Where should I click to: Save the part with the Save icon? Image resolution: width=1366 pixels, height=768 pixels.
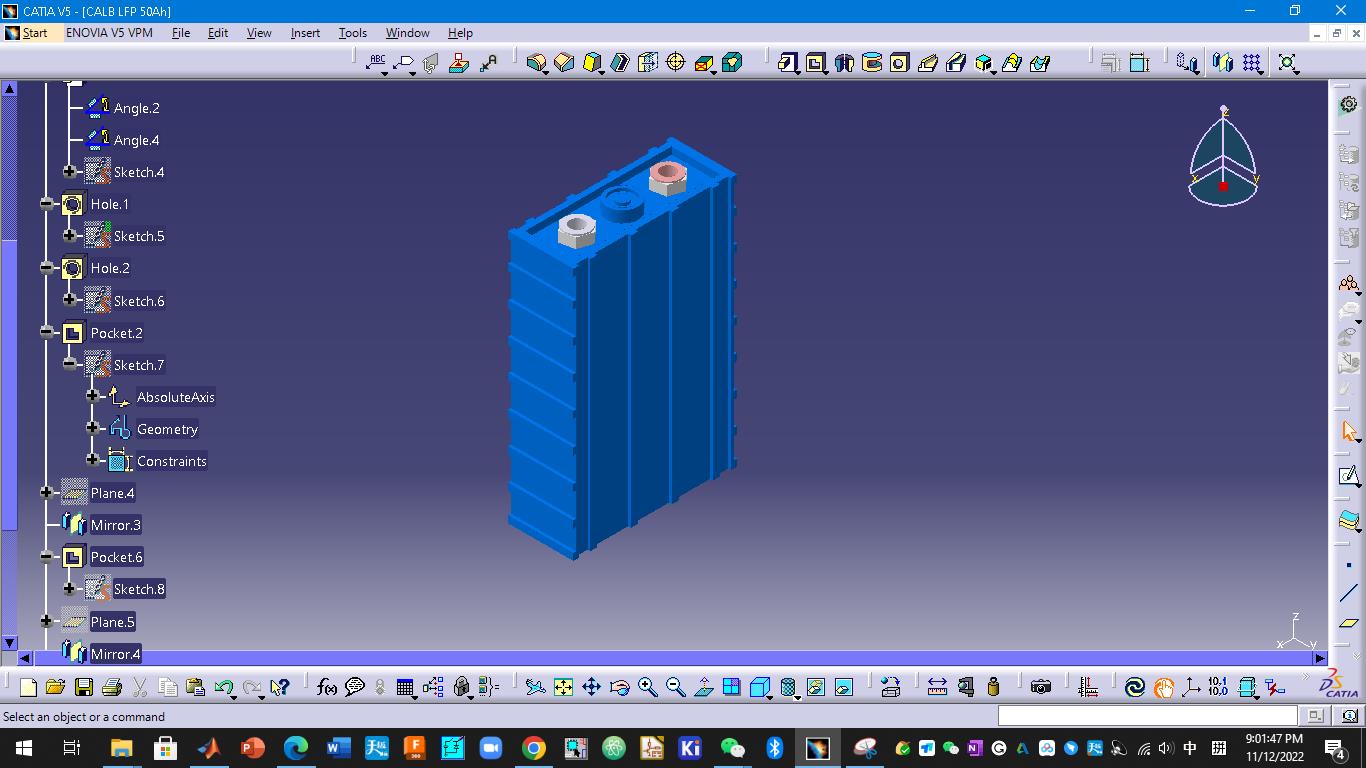tap(84, 687)
